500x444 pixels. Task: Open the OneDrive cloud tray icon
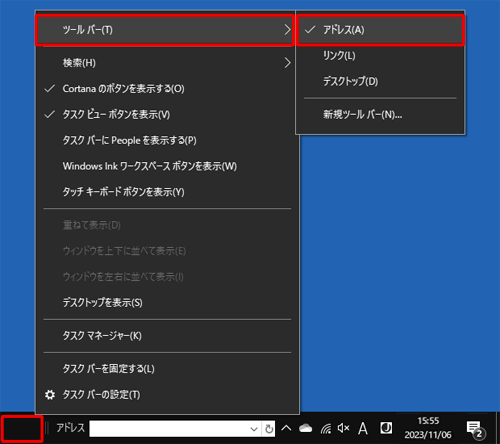[x=305, y=428]
